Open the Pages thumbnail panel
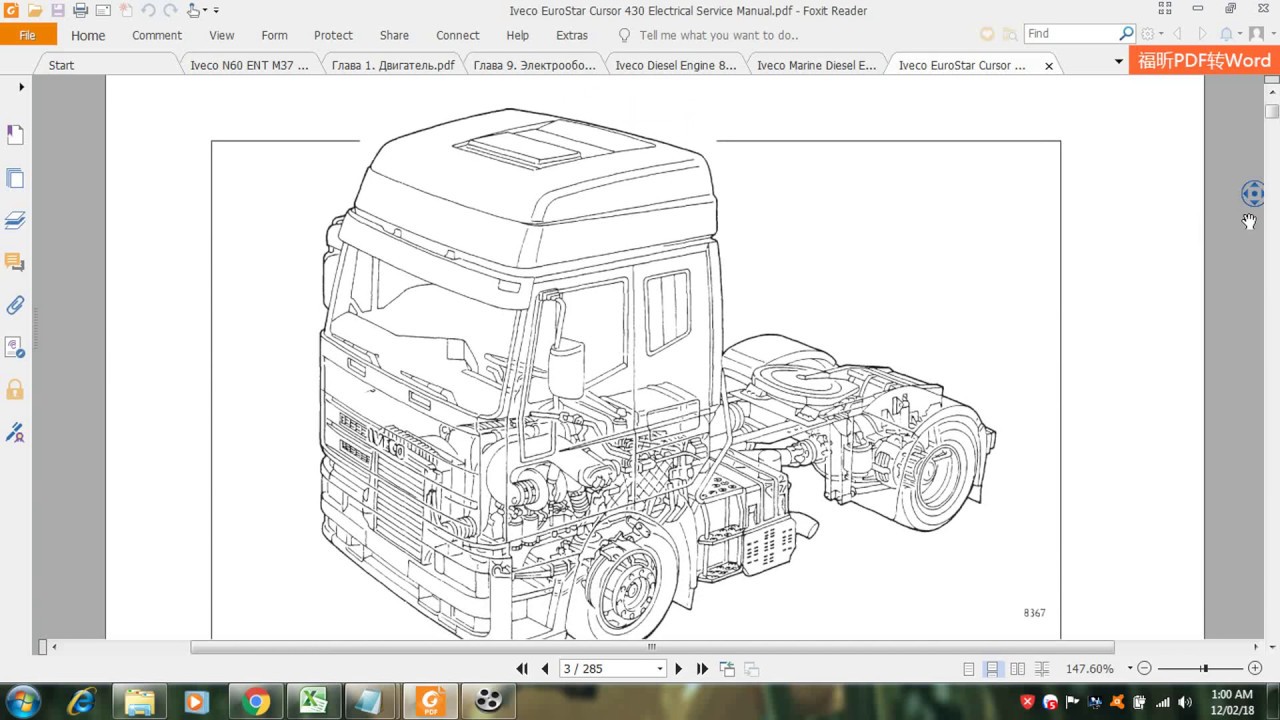The height and width of the screenshot is (720, 1280). [15, 179]
